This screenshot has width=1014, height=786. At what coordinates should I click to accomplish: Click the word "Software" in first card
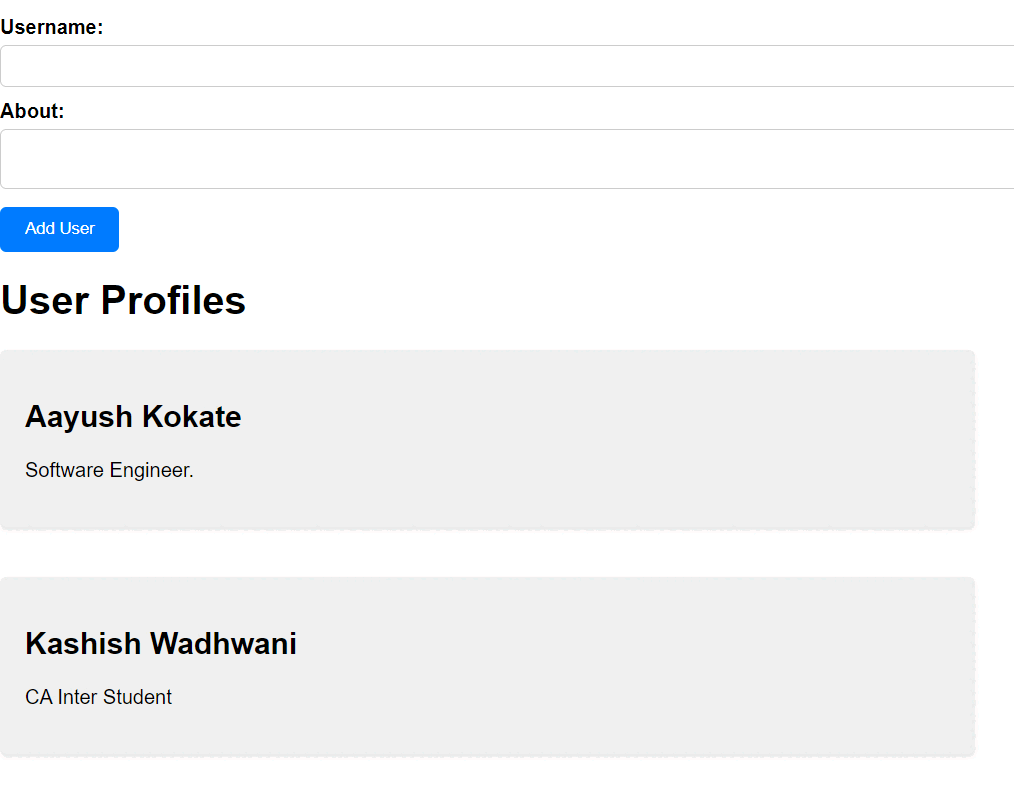click(x=64, y=470)
